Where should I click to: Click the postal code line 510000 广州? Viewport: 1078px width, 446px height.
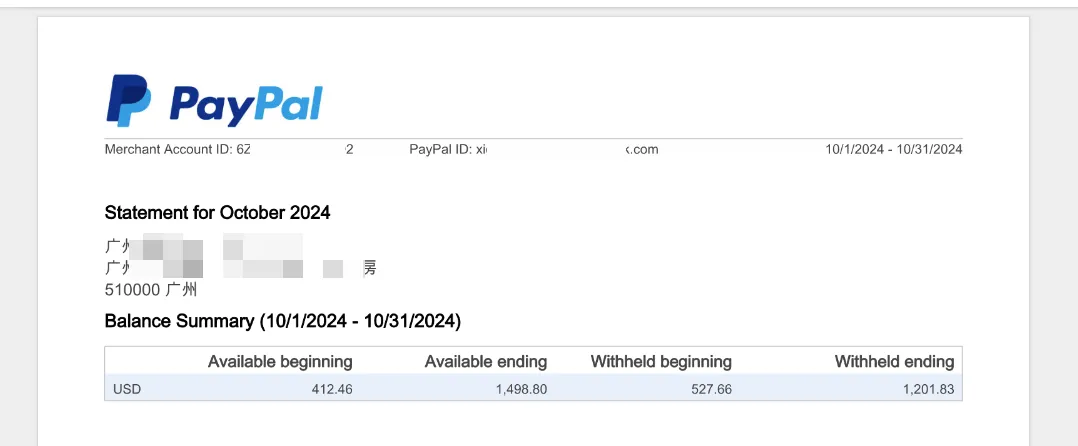click(x=151, y=290)
